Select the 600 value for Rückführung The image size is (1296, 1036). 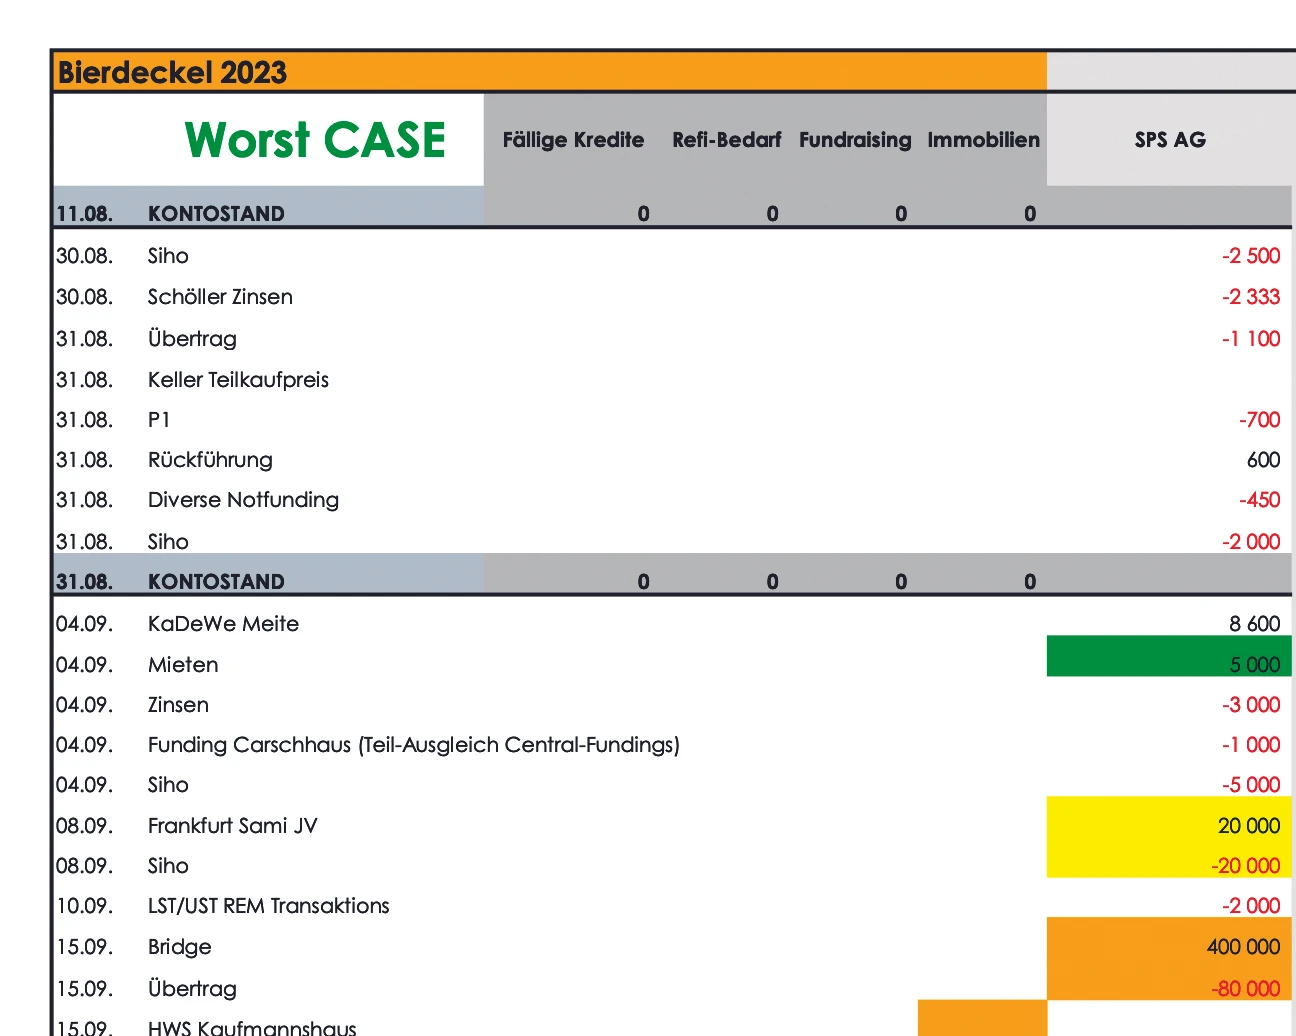pos(1263,460)
